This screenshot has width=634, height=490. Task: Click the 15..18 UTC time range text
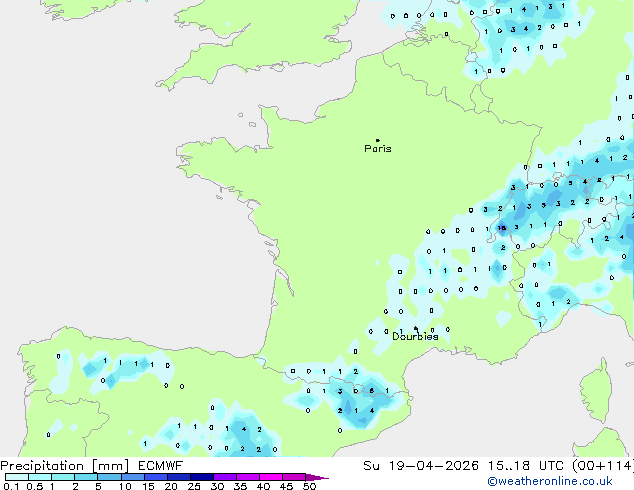(x=525, y=466)
